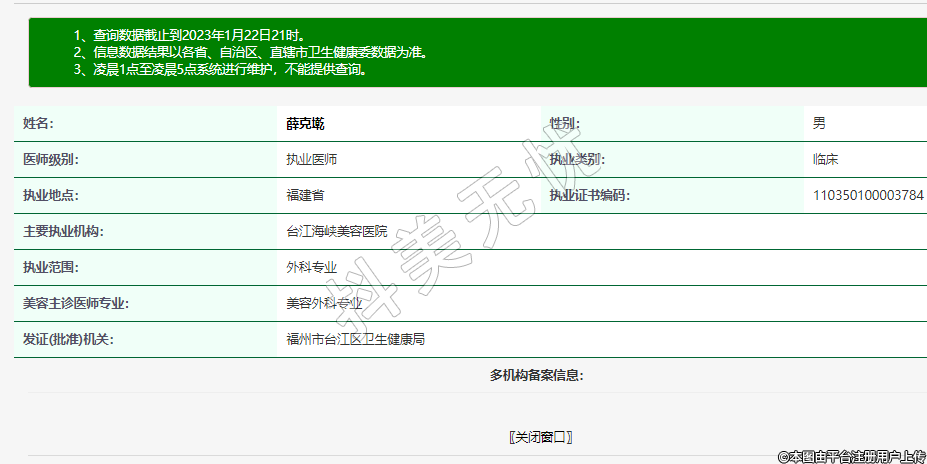Viewport: 927px width, 464px height.
Task: Click the green notice about data cutoff date
Action: point(190,35)
